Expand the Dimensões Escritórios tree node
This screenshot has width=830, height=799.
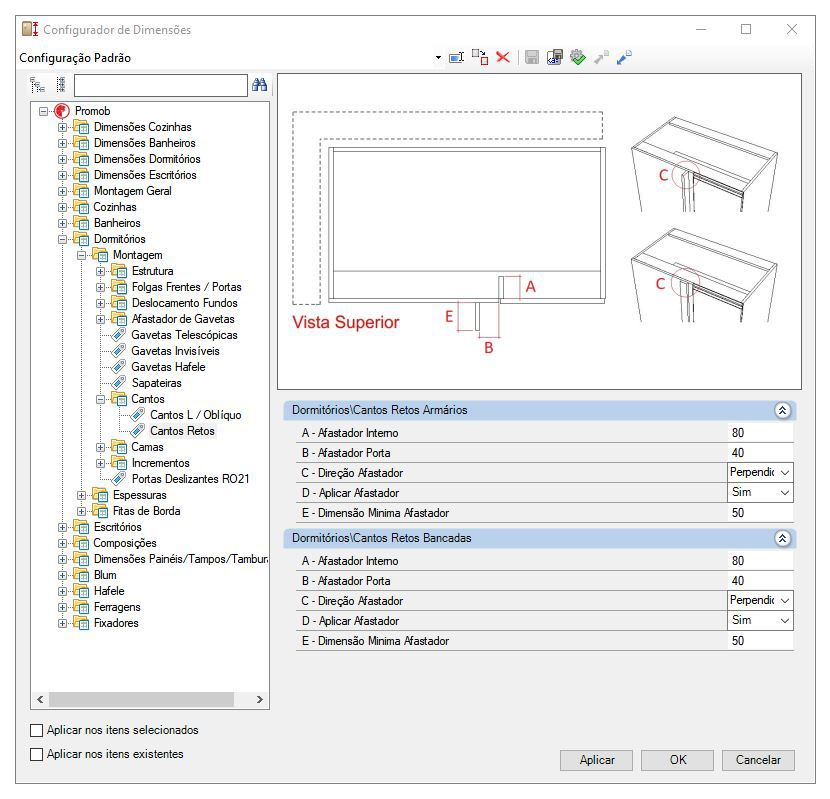click(62, 175)
